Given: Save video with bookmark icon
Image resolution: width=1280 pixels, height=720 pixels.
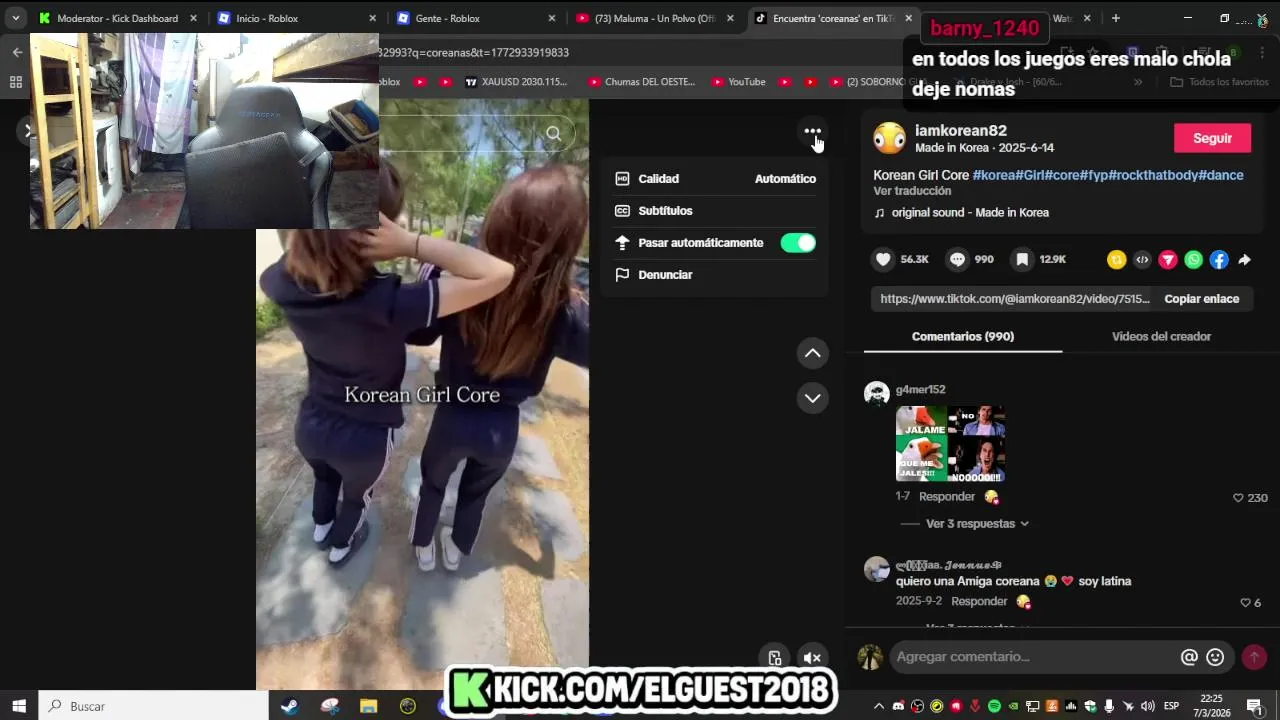Looking at the screenshot, I should (x=1022, y=259).
